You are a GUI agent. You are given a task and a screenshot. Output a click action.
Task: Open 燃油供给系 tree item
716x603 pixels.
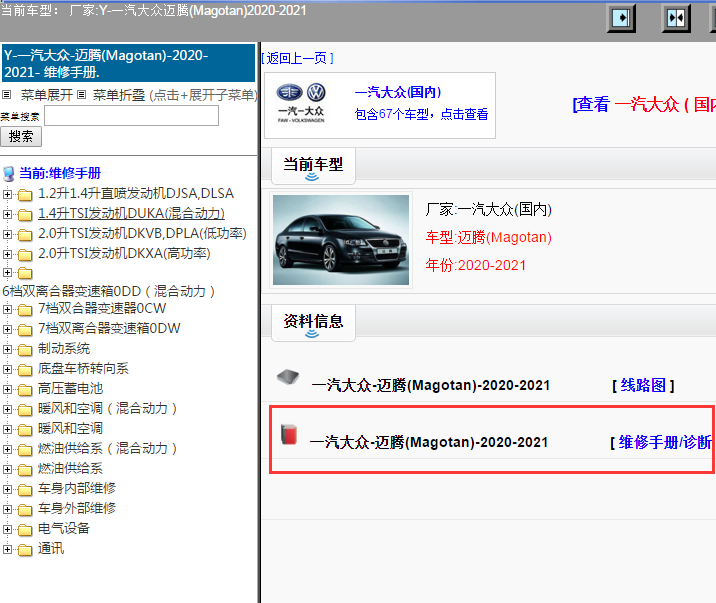[x=70, y=468]
